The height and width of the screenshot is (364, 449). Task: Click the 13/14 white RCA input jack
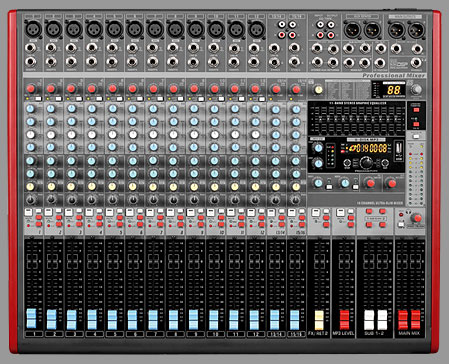[282, 25]
